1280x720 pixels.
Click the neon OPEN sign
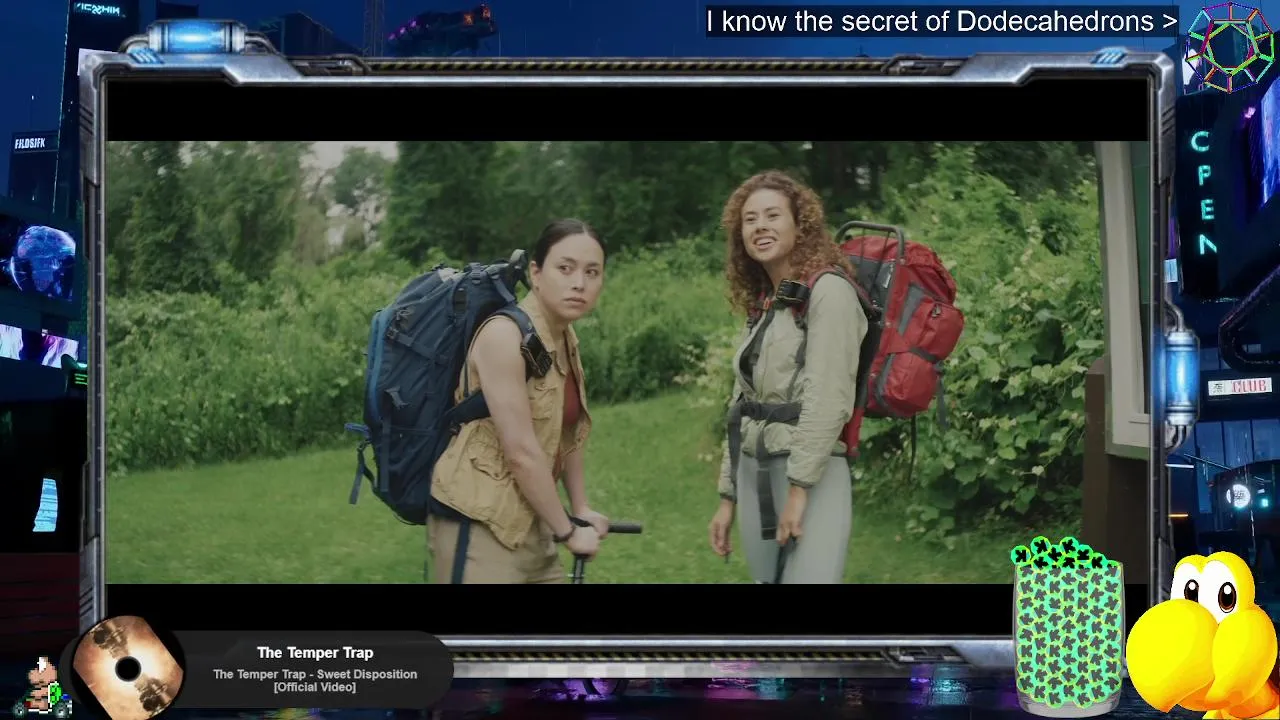1205,192
